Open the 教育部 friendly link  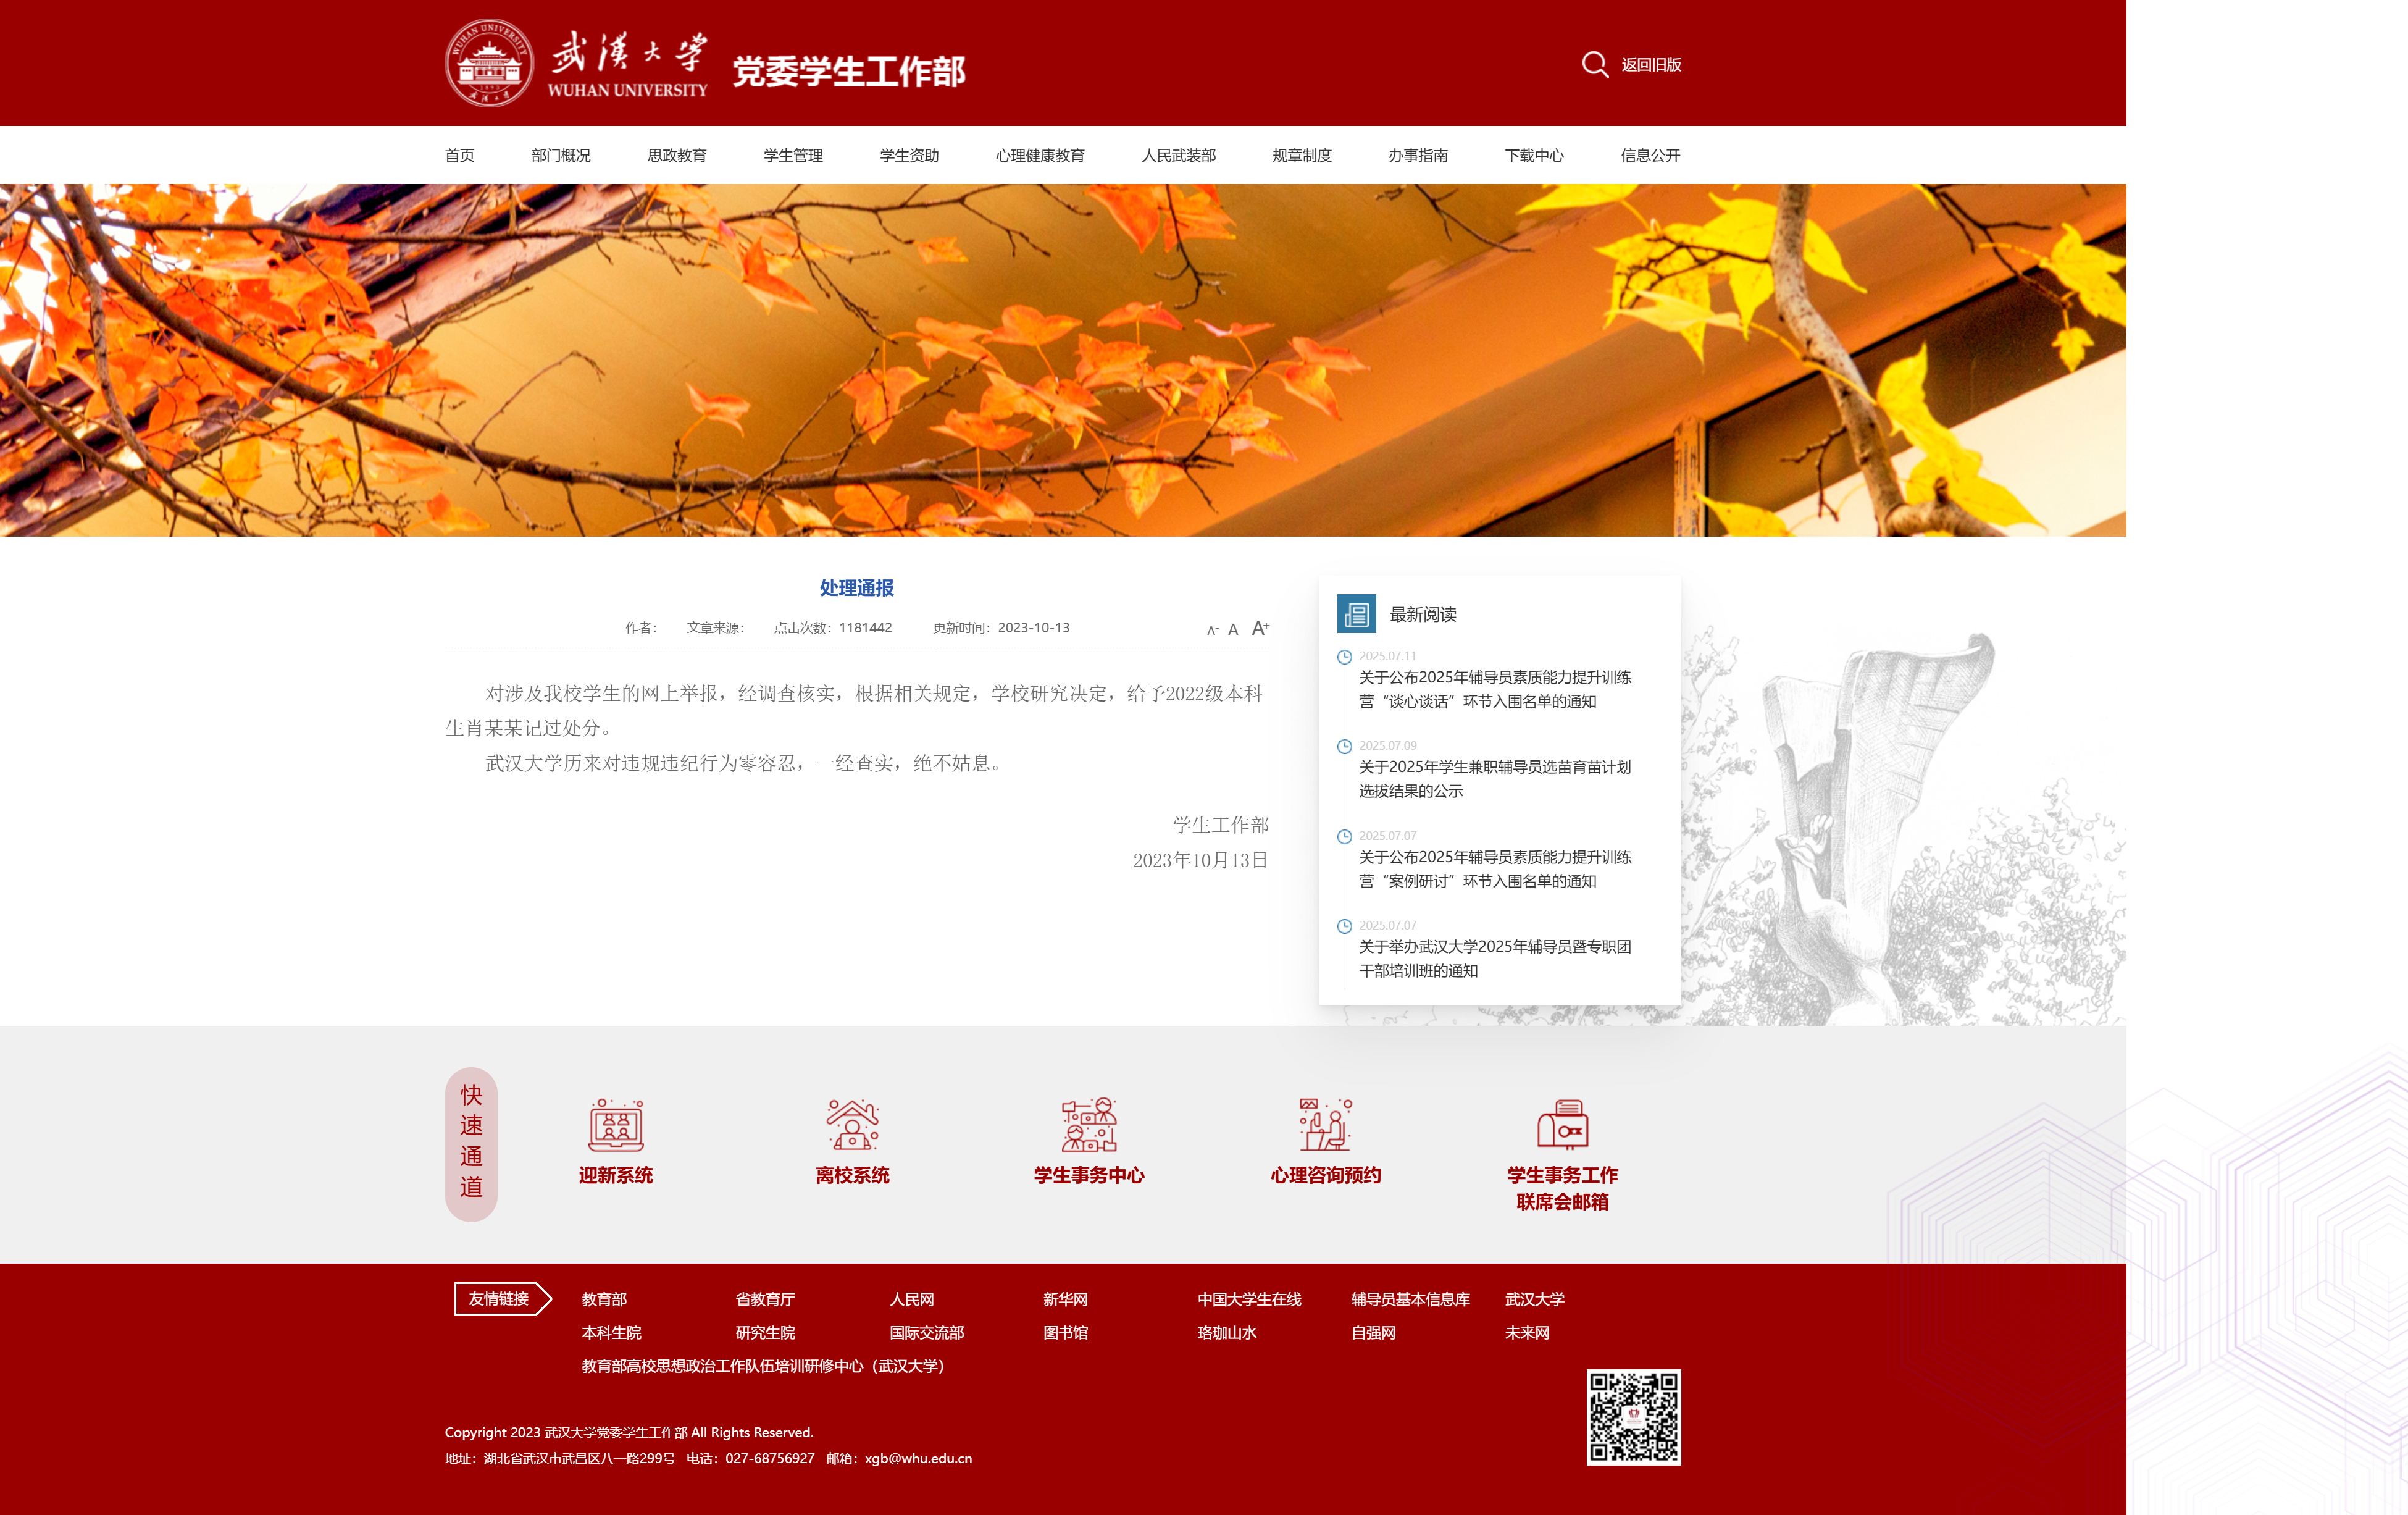click(604, 1299)
